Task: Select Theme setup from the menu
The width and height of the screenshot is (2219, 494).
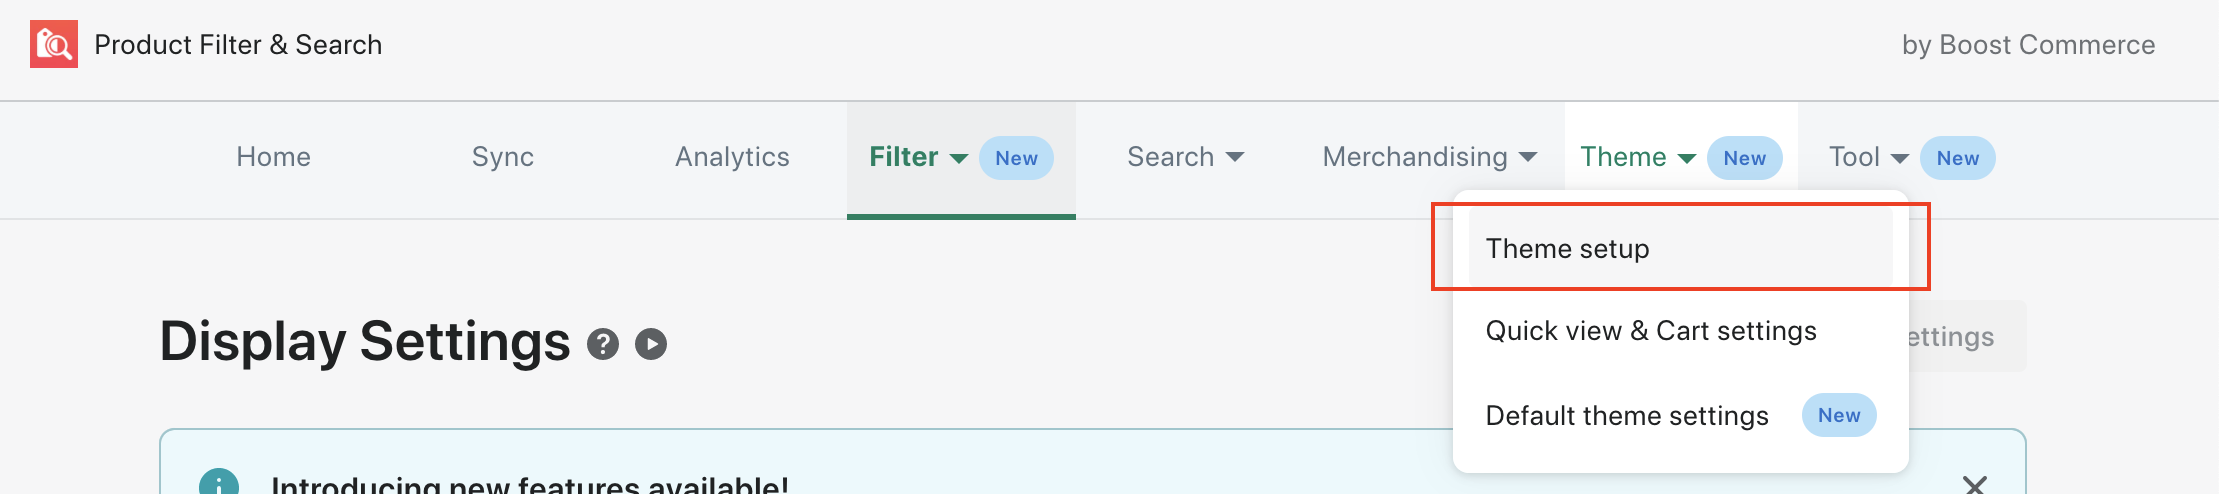Action: click(1567, 248)
